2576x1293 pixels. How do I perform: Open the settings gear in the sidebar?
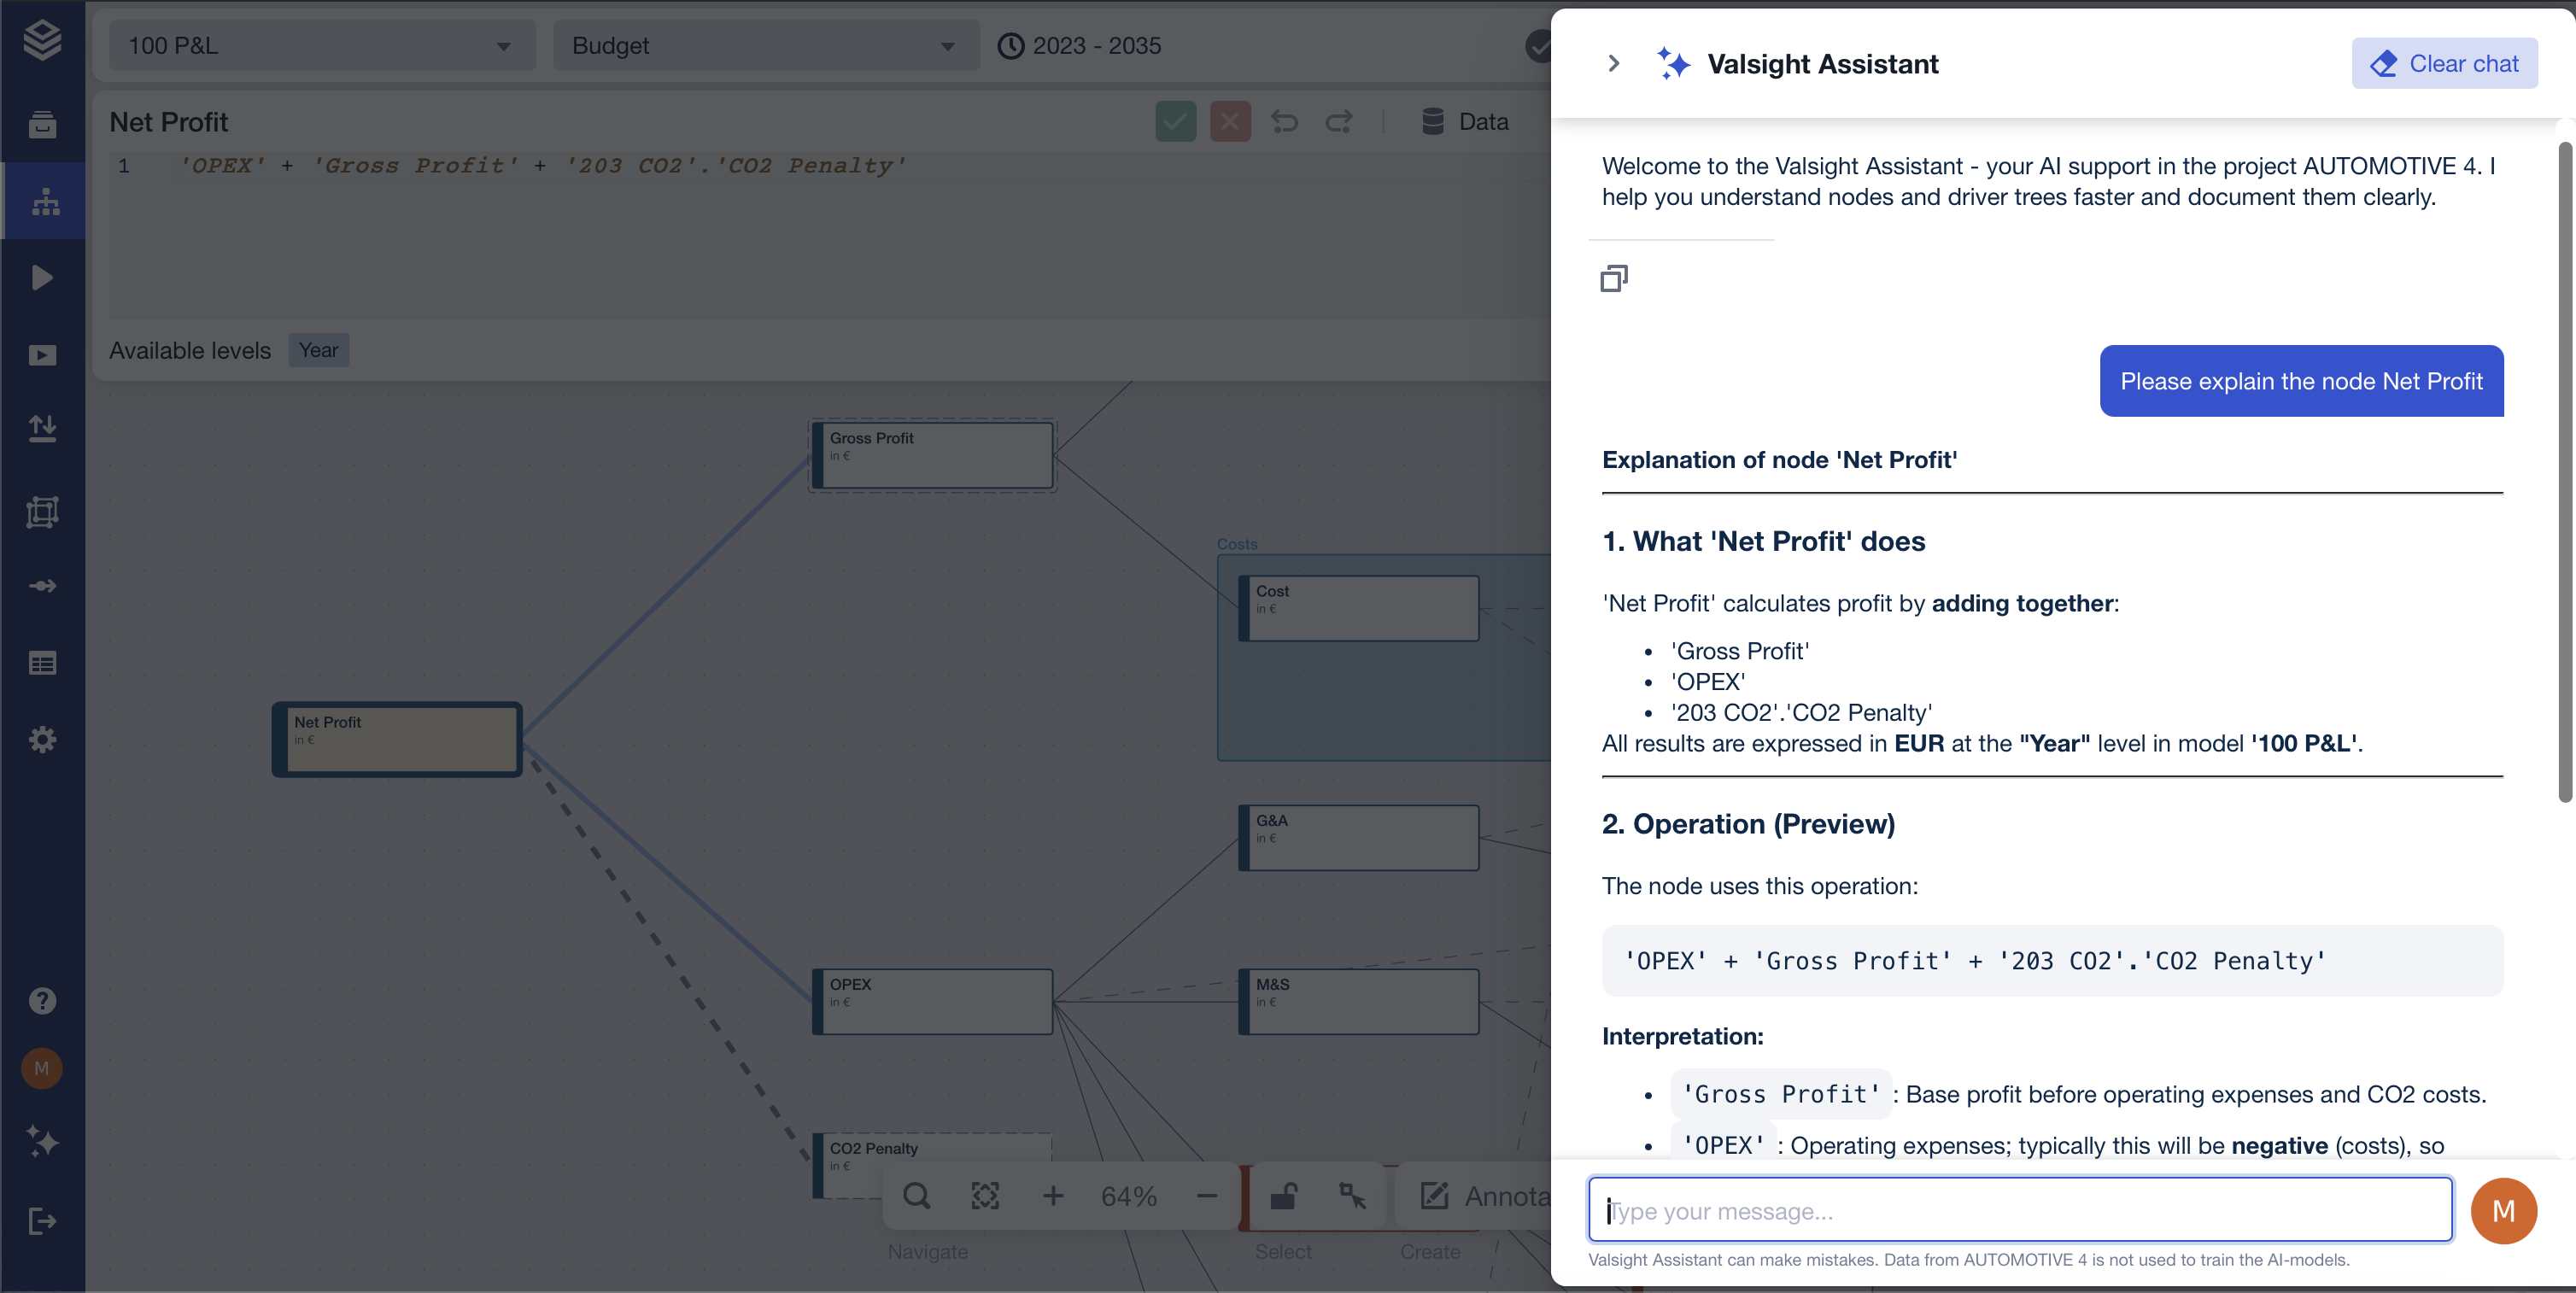43,739
